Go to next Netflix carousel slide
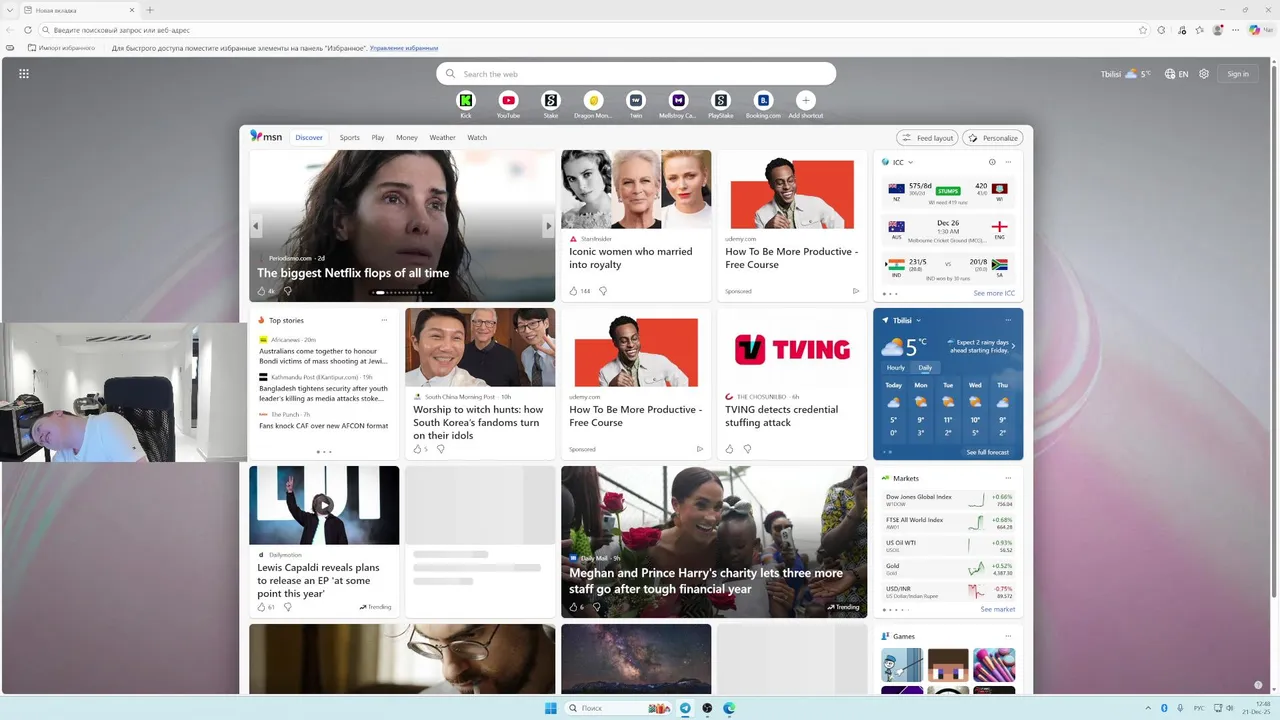This screenshot has width=1280, height=720. click(x=548, y=226)
